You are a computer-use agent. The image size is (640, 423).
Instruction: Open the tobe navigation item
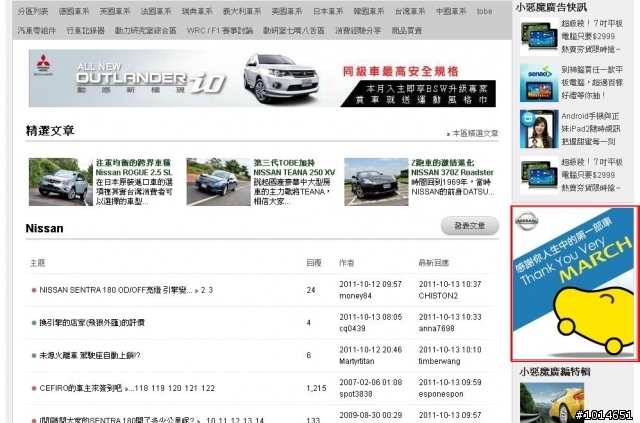pyautogui.click(x=484, y=11)
